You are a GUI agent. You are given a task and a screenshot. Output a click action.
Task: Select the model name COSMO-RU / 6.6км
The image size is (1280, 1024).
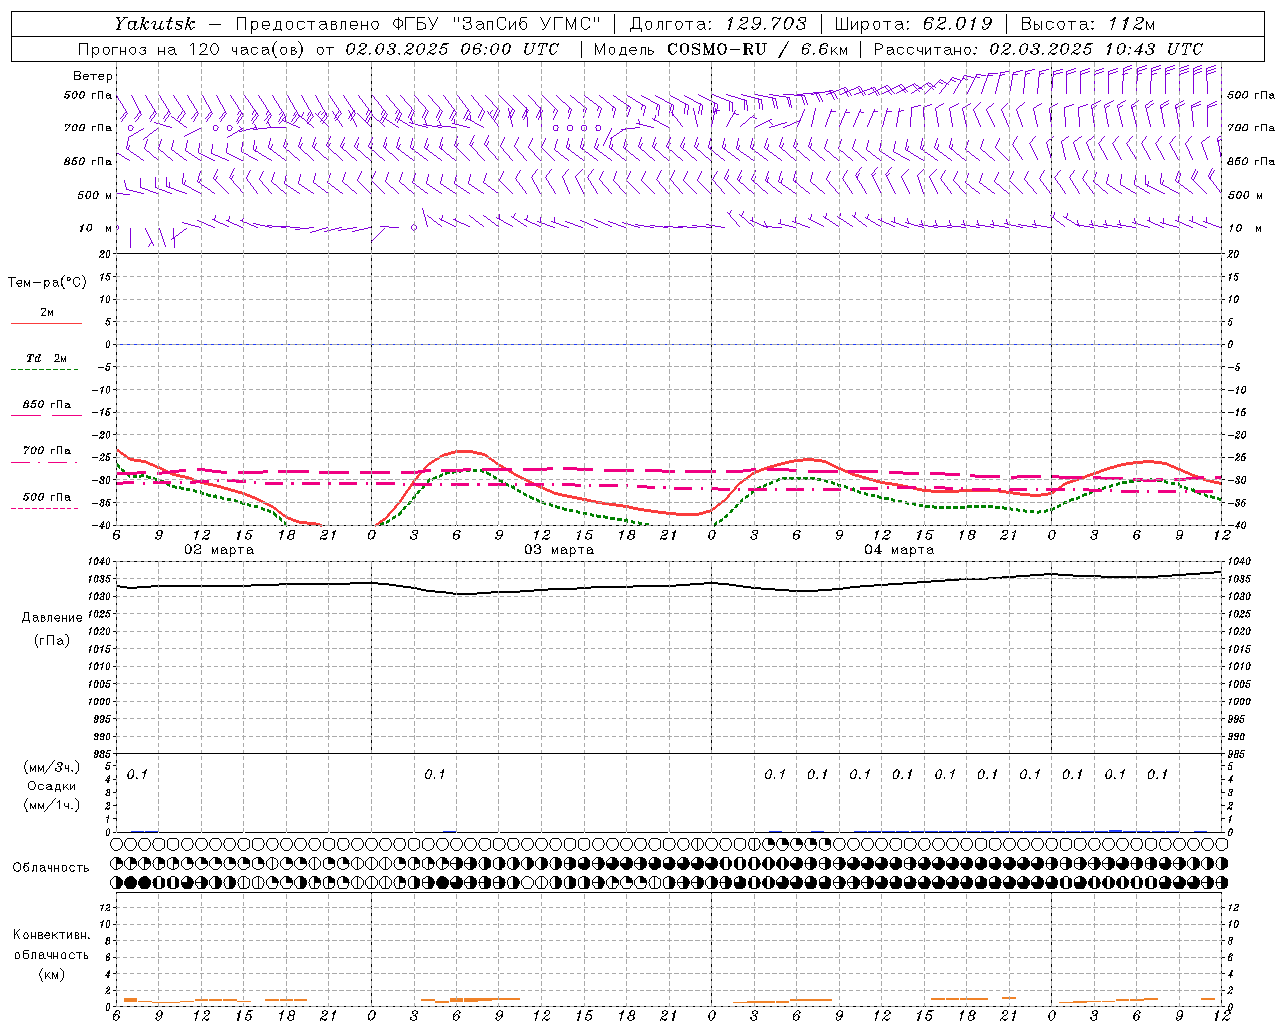tap(757, 49)
